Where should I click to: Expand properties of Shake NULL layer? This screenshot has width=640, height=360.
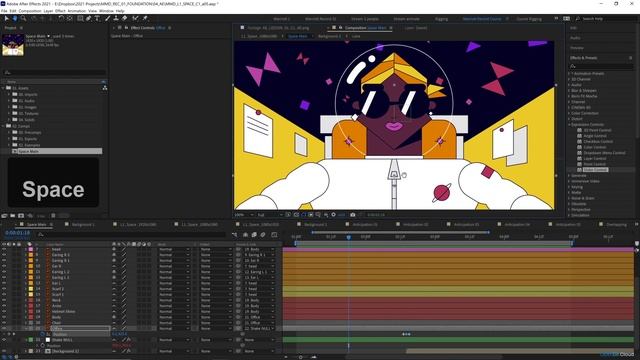pyautogui.click(x=26, y=340)
